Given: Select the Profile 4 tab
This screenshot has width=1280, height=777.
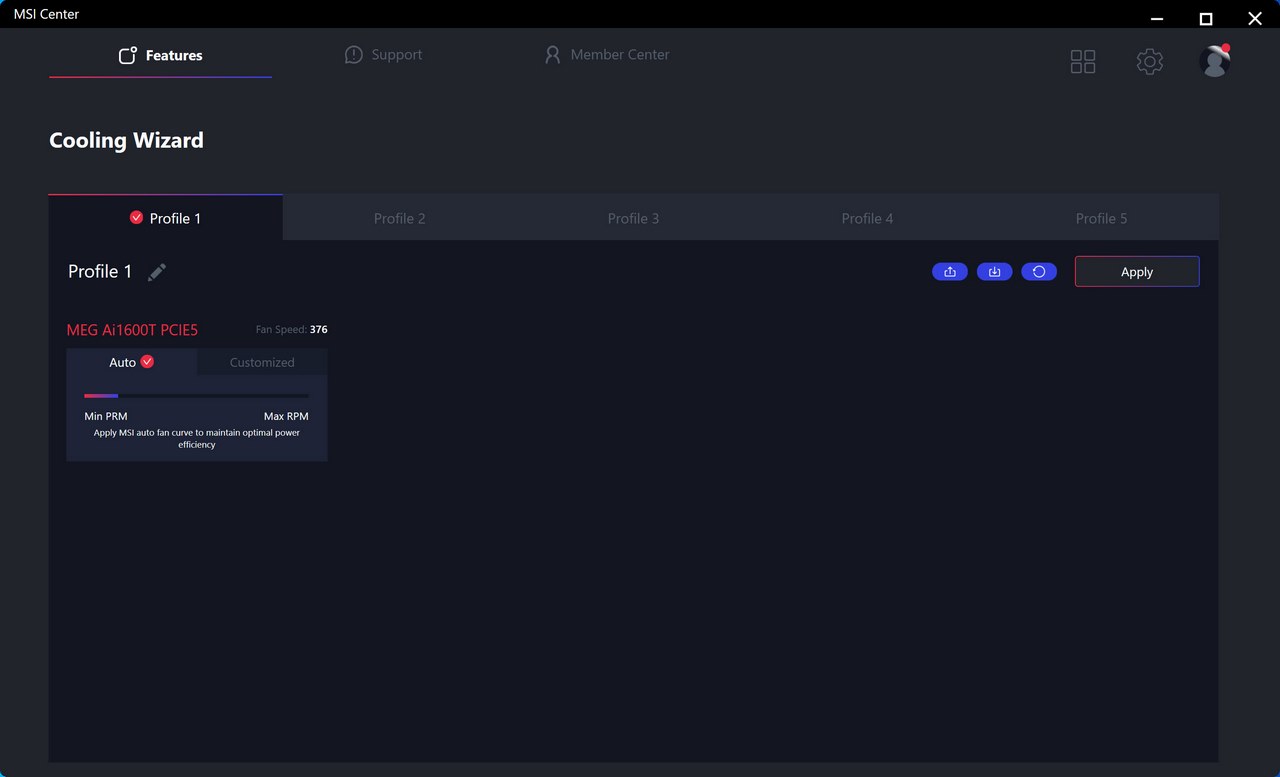Looking at the screenshot, I should point(867,218).
